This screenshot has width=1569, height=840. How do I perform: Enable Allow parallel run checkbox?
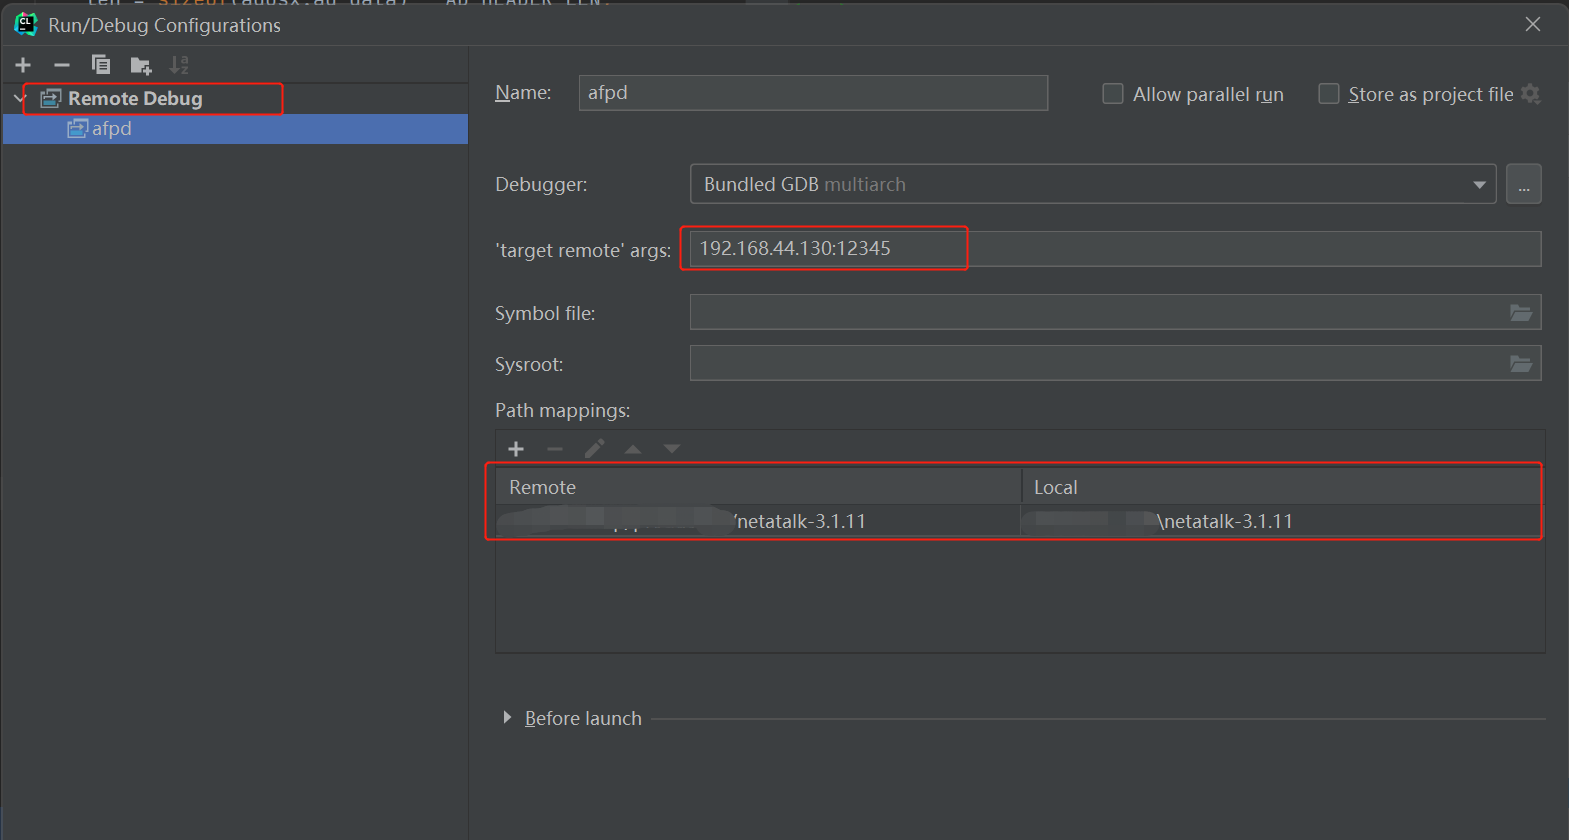[1112, 94]
